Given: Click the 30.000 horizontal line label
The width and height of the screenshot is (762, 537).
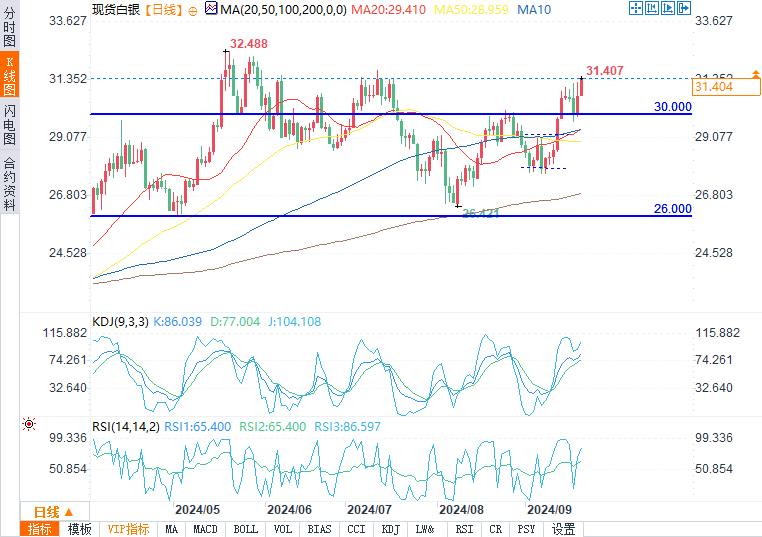Looking at the screenshot, I should click(673, 106).
